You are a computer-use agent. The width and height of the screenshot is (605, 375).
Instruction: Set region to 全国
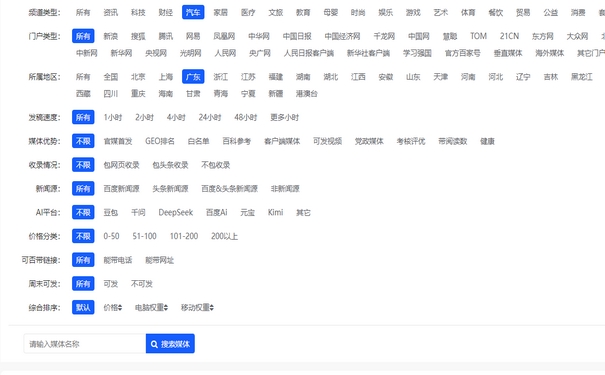[x=111, y=77]
